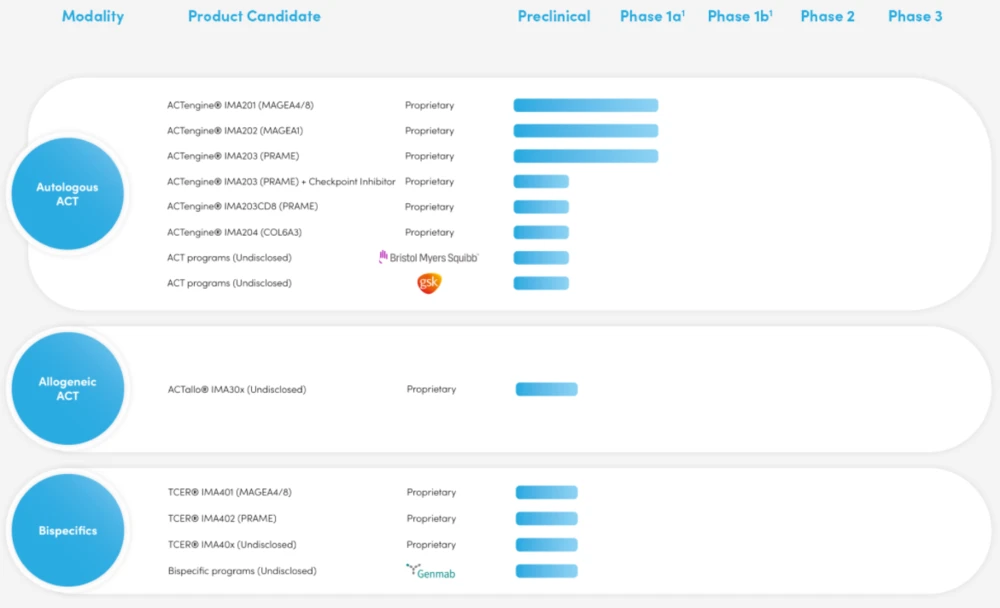
Task: Click the IMA204 (COL6A3) progress bar
Action: point(541,232)
